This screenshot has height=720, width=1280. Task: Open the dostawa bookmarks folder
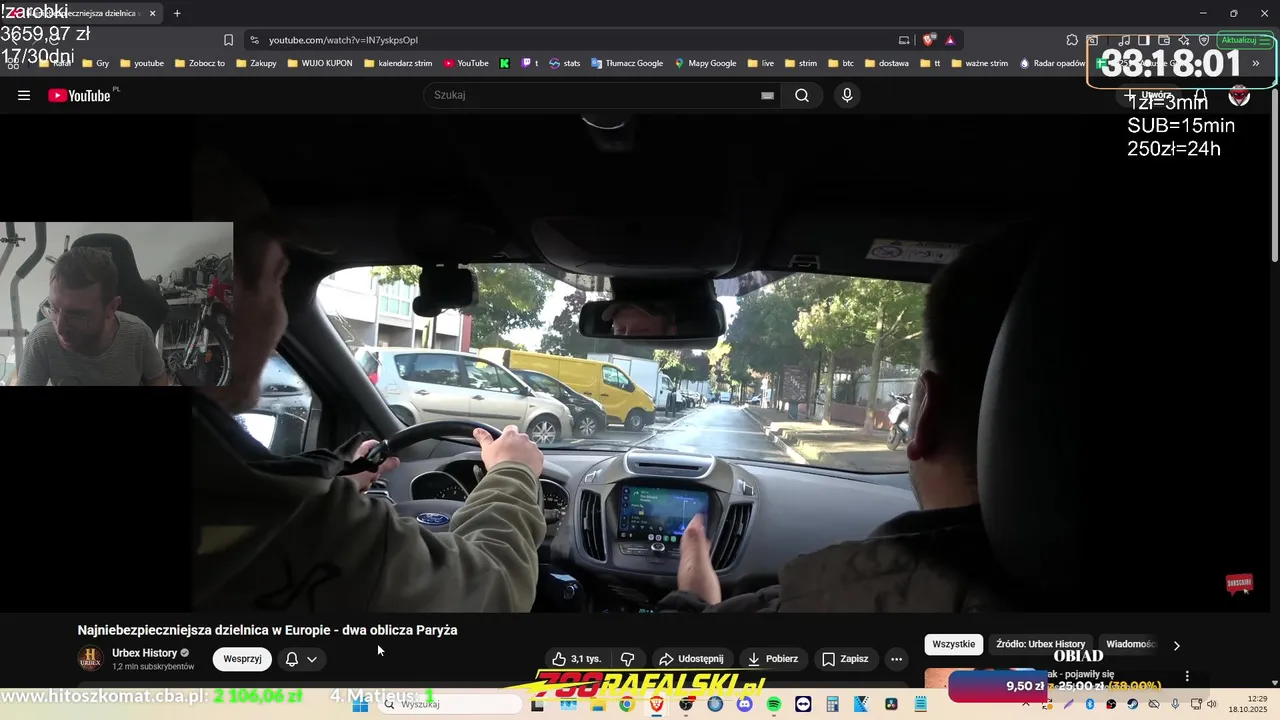(886, 63)
